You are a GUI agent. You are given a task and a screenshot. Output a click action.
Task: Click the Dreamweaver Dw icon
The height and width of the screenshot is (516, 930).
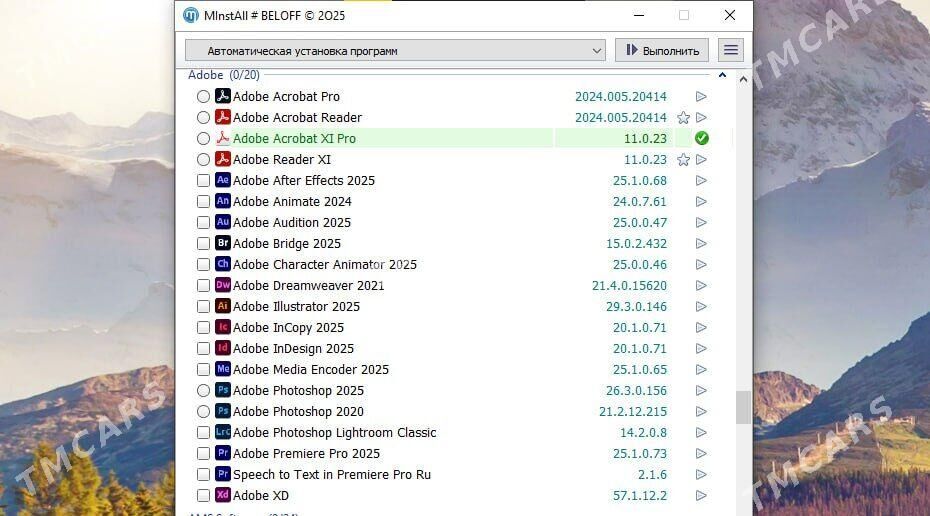coord(222,285)
